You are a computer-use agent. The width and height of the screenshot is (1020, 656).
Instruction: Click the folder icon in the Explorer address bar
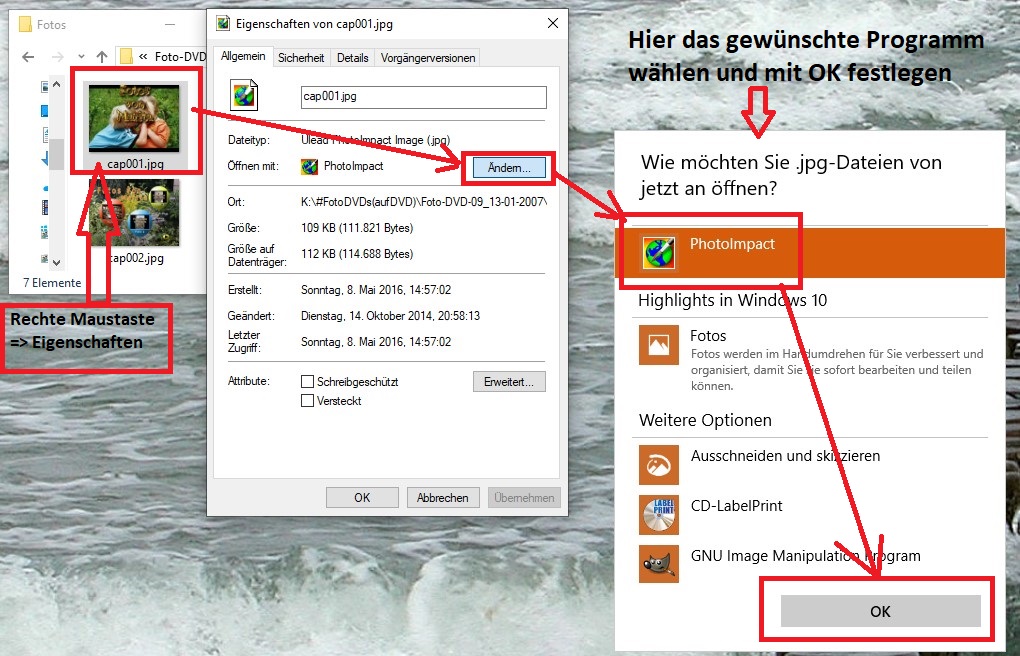126,57
